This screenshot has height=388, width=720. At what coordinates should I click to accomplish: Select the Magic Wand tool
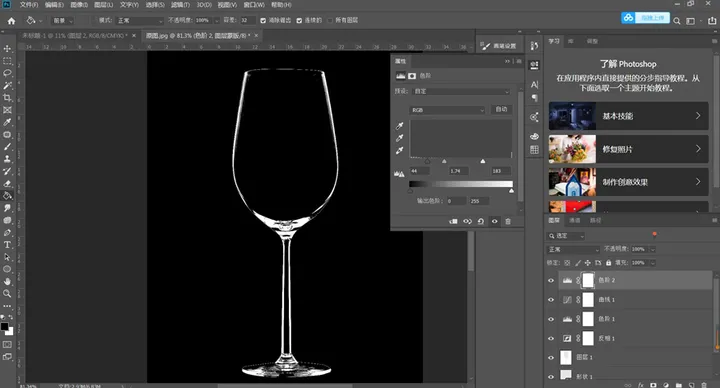[7, 85]
